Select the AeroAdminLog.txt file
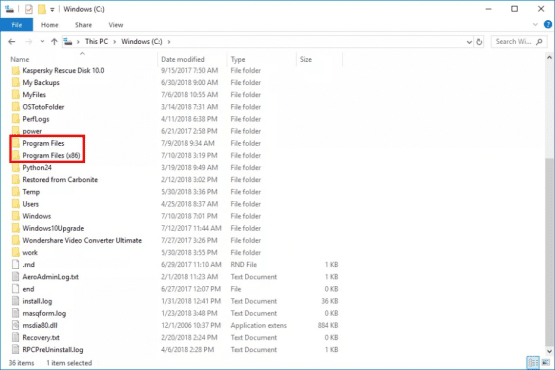This screenshot has width=555, height=370. pos(50,277)
